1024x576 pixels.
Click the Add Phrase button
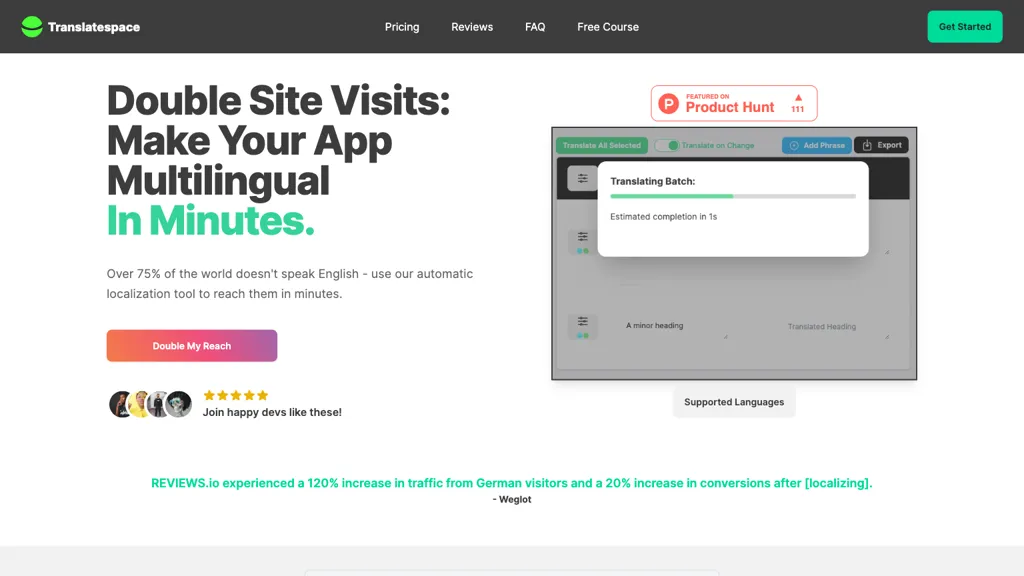pos(816,146)
